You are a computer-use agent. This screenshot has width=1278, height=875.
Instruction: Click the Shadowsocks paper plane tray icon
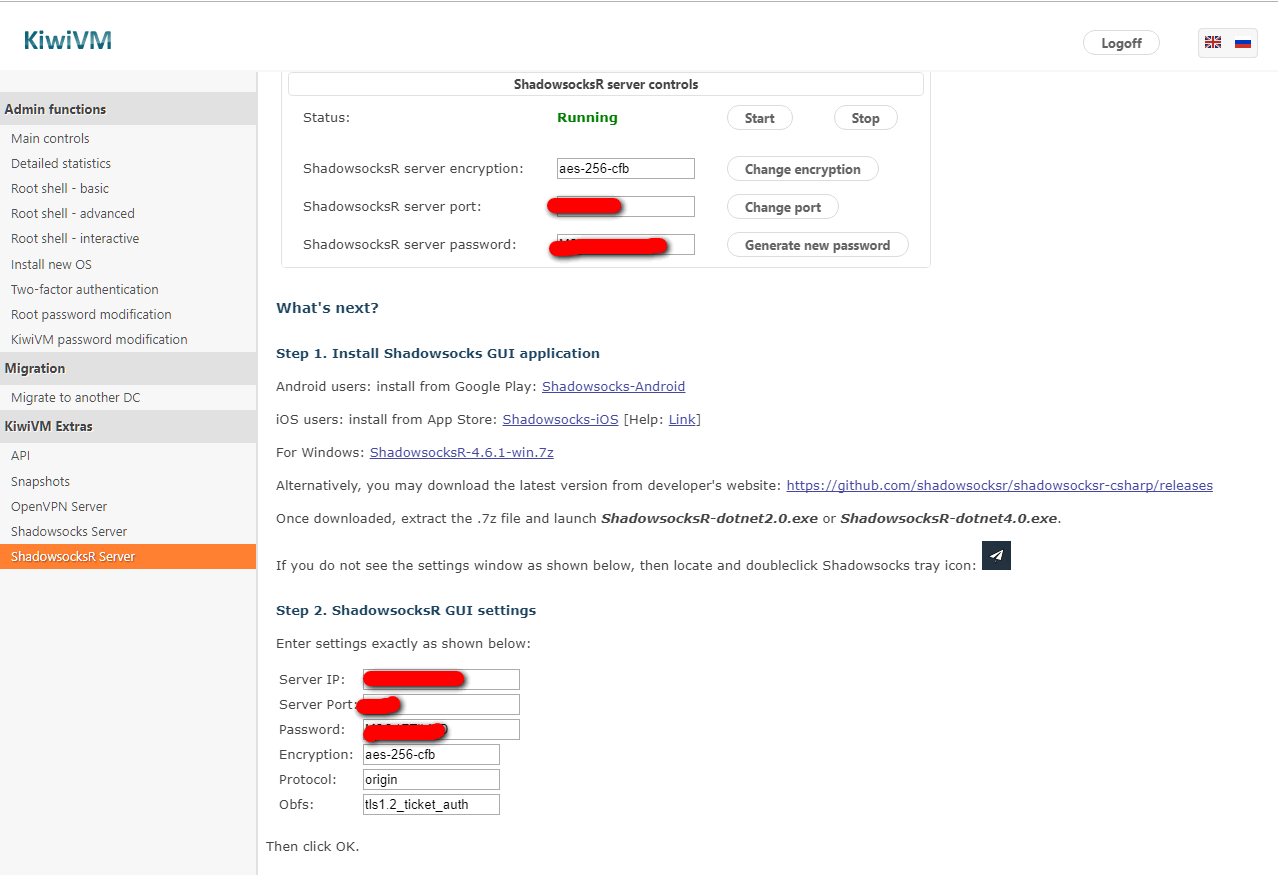996,555
